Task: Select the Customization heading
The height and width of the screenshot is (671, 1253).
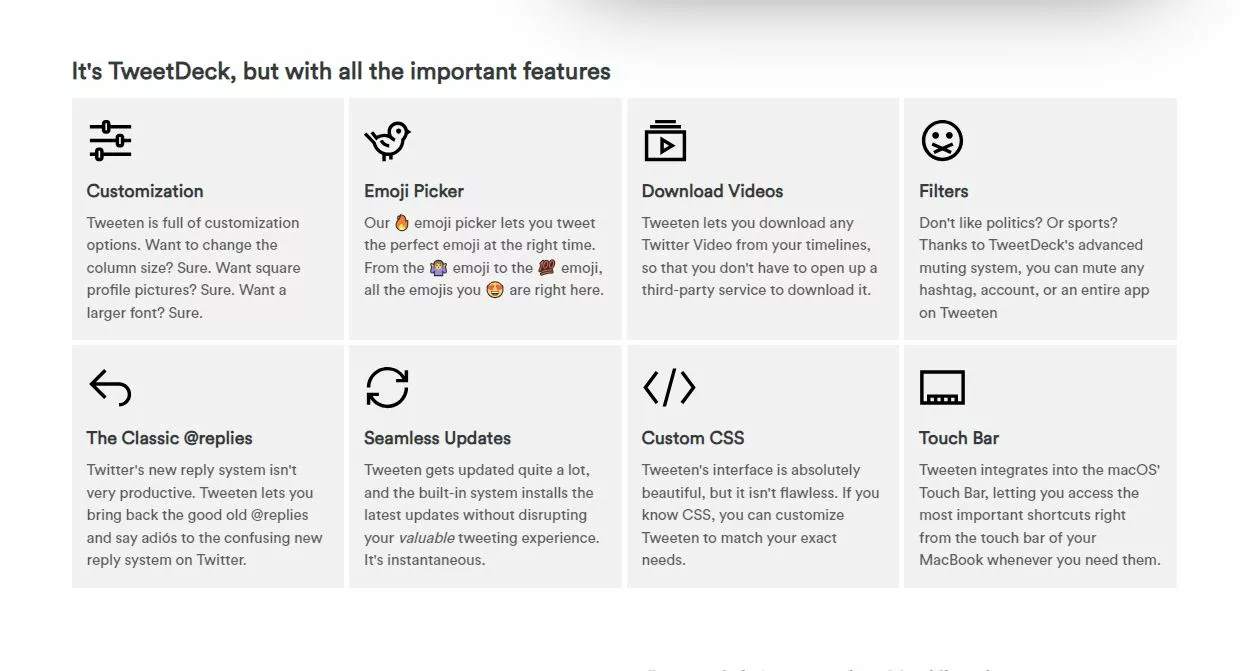Action: click(x=145, y=191)
